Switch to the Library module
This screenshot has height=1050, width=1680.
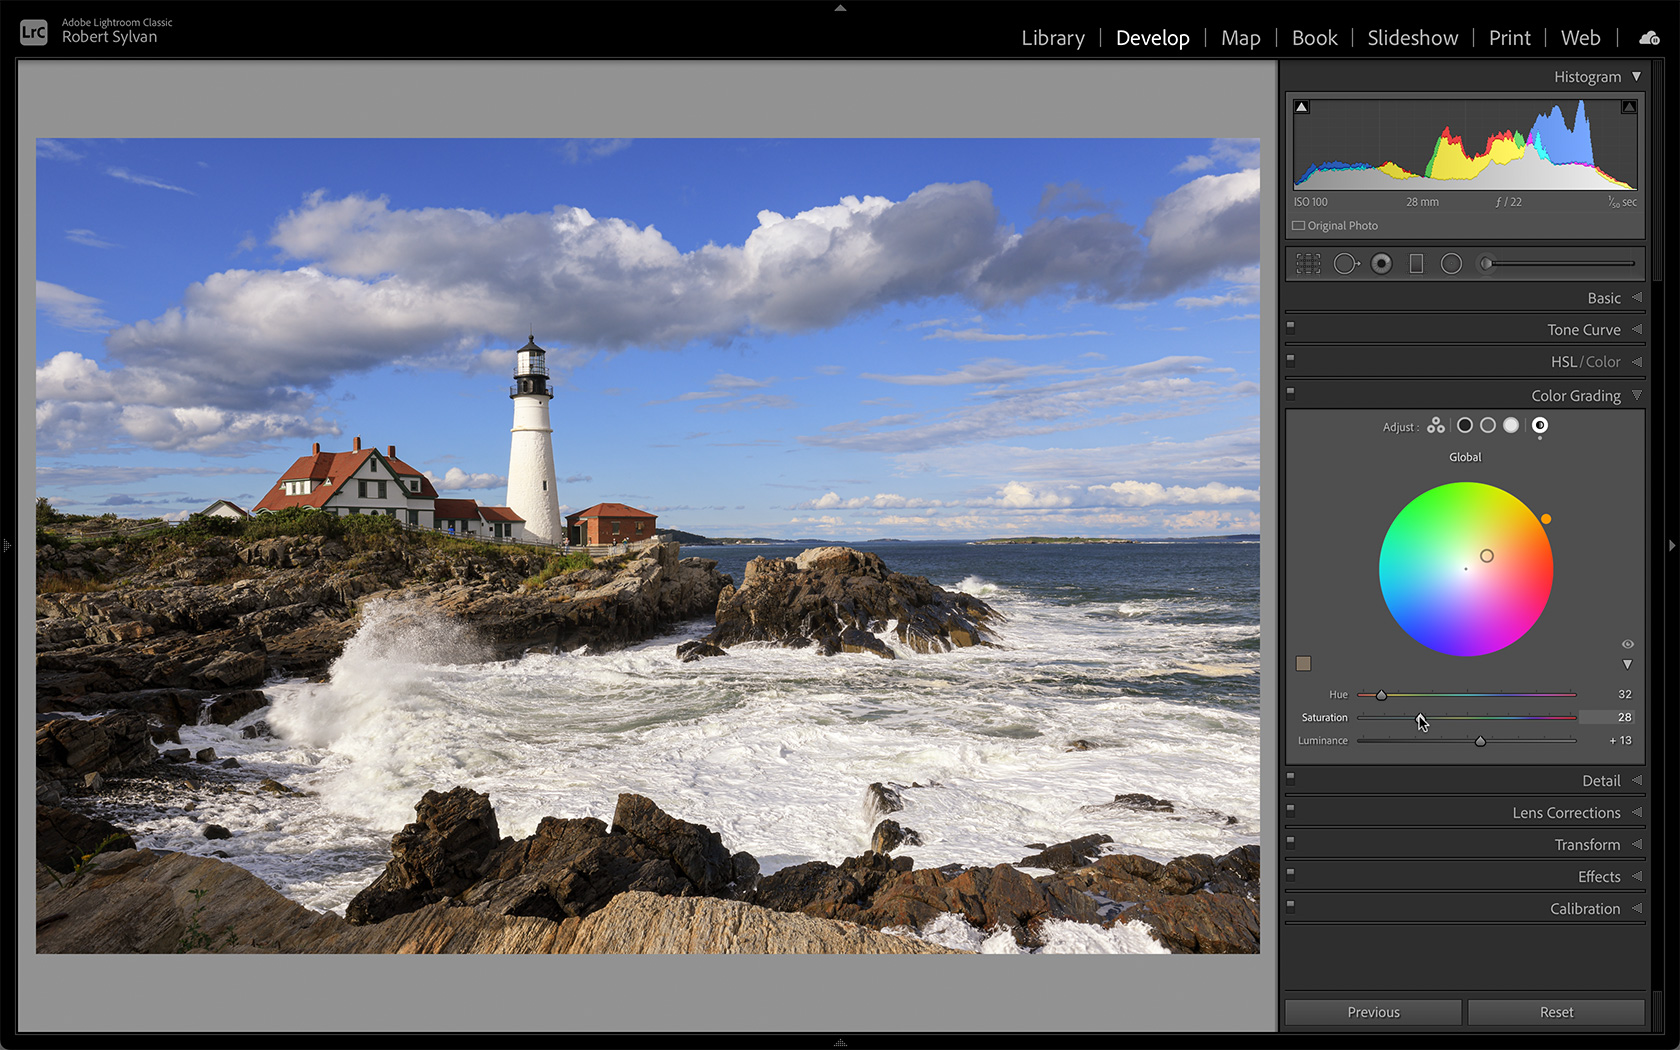click(1052, 38)
